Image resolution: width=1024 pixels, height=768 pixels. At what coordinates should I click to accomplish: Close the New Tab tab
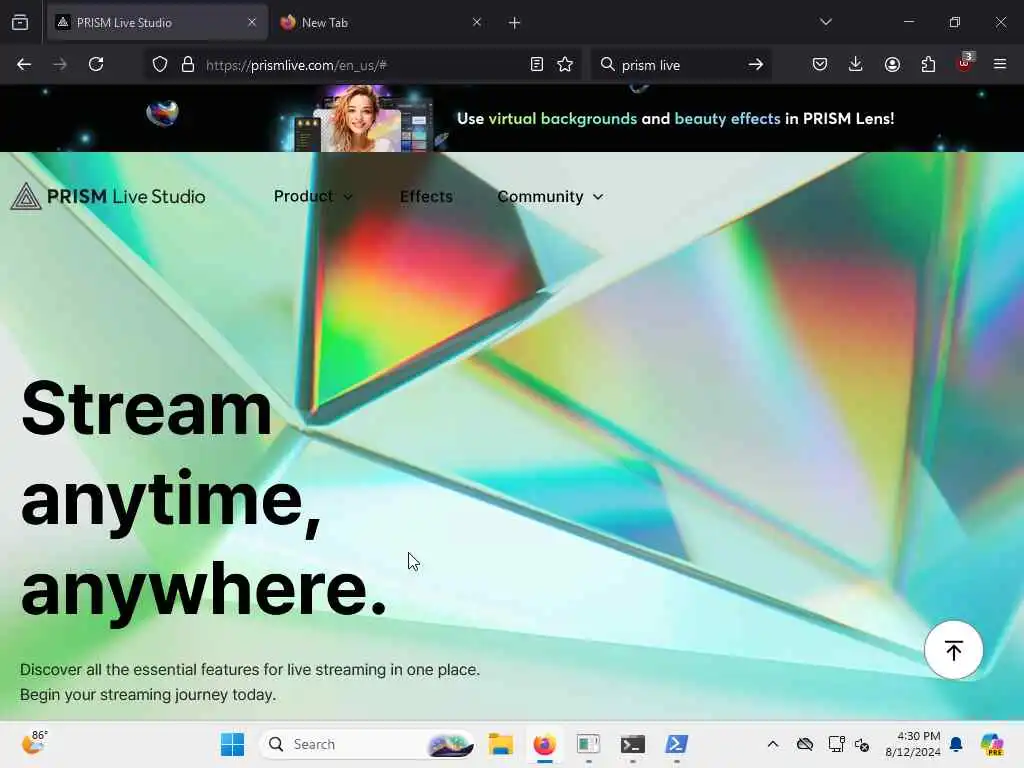pos(477,22)
